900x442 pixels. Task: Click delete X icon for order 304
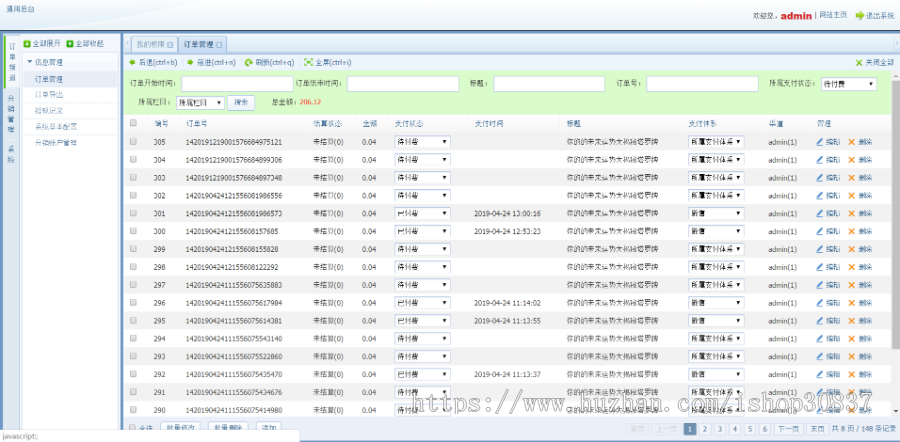tap(852, 160)
